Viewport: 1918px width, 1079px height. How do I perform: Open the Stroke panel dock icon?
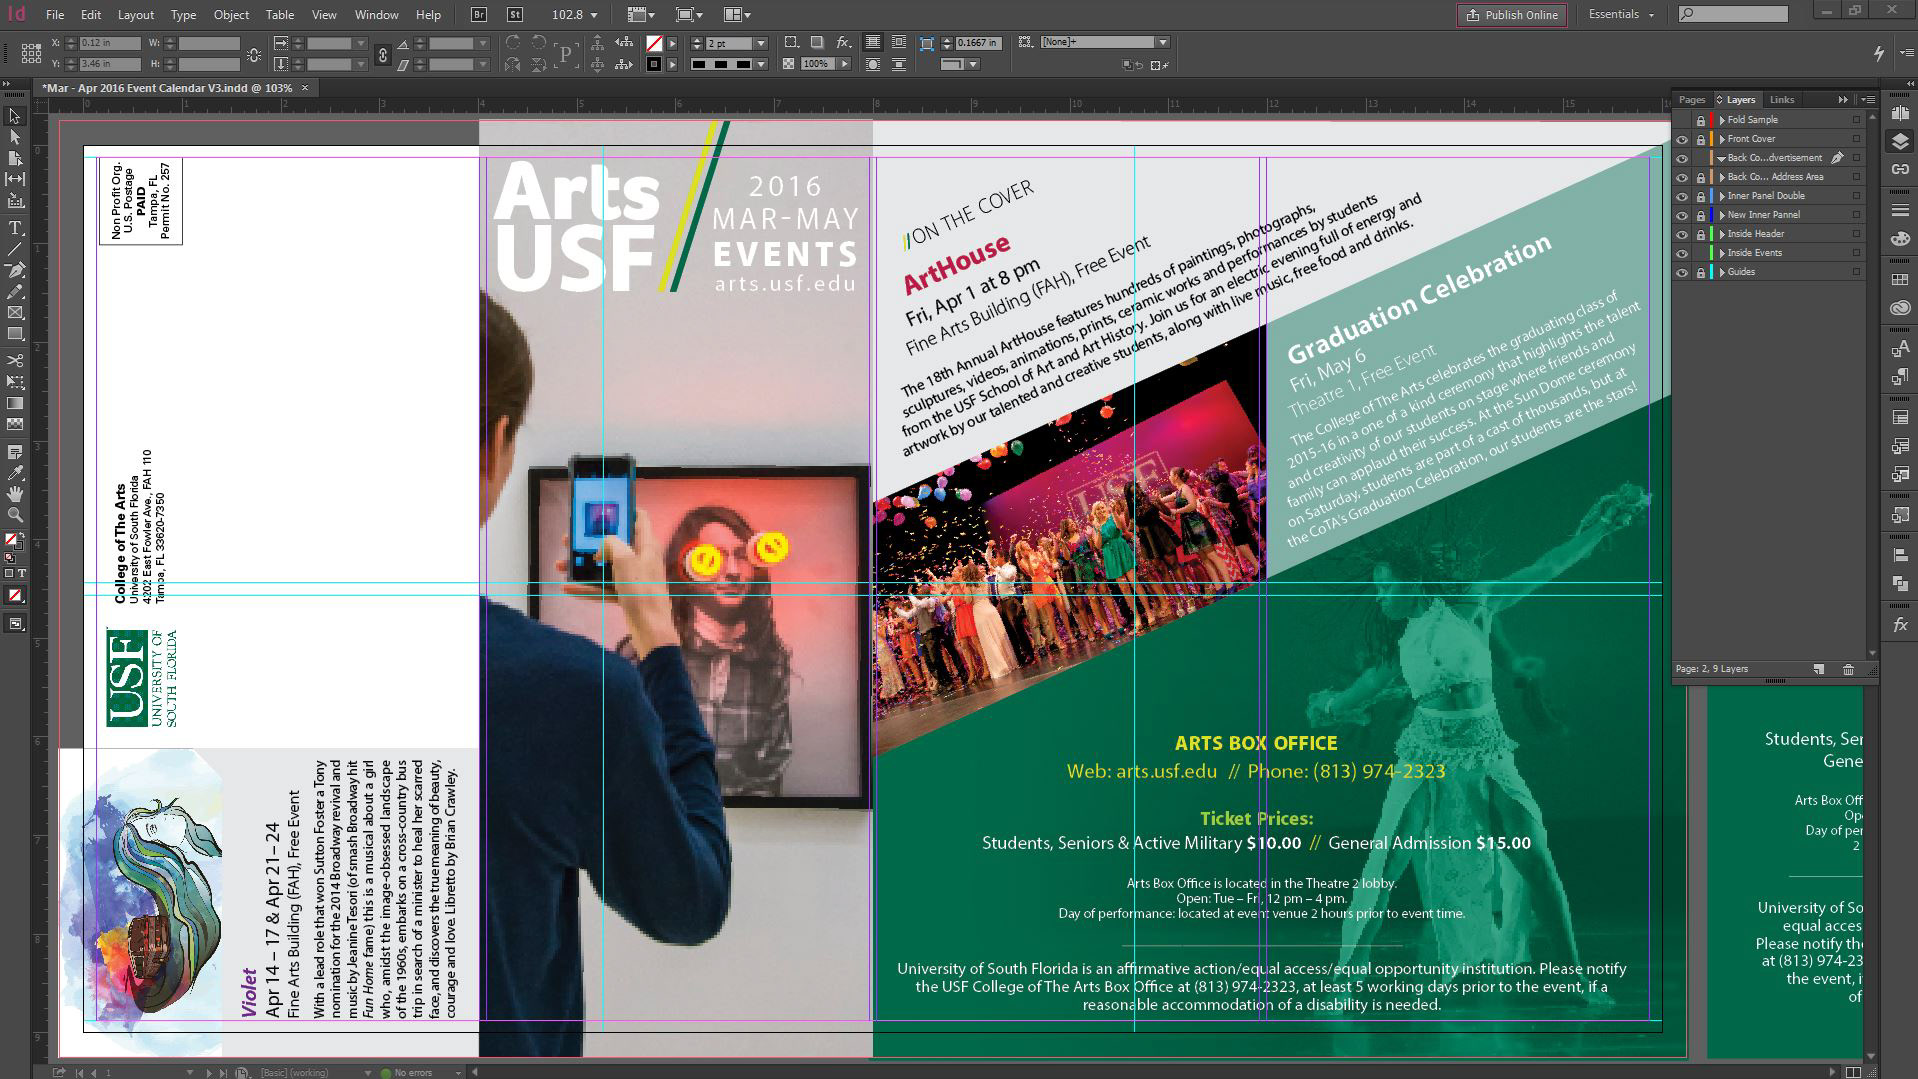coord(1900,211)
